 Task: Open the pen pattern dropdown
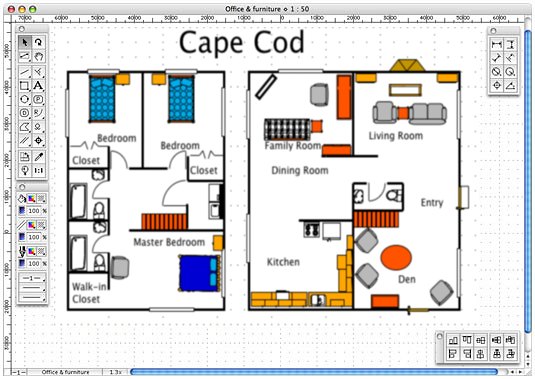tap(41, 251)
